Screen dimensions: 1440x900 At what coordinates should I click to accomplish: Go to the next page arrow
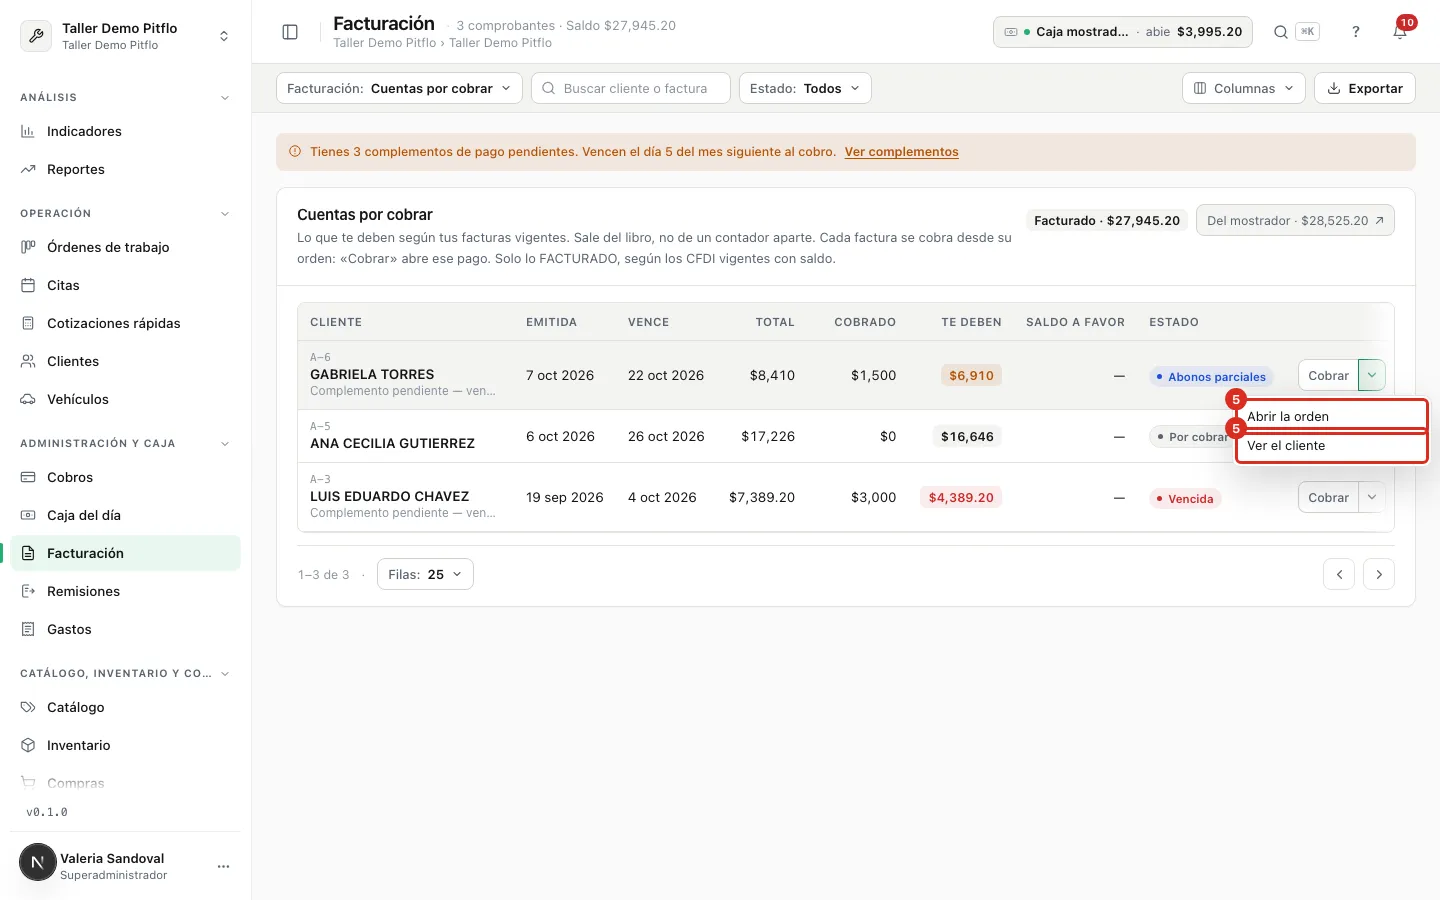click(1379, 574)
